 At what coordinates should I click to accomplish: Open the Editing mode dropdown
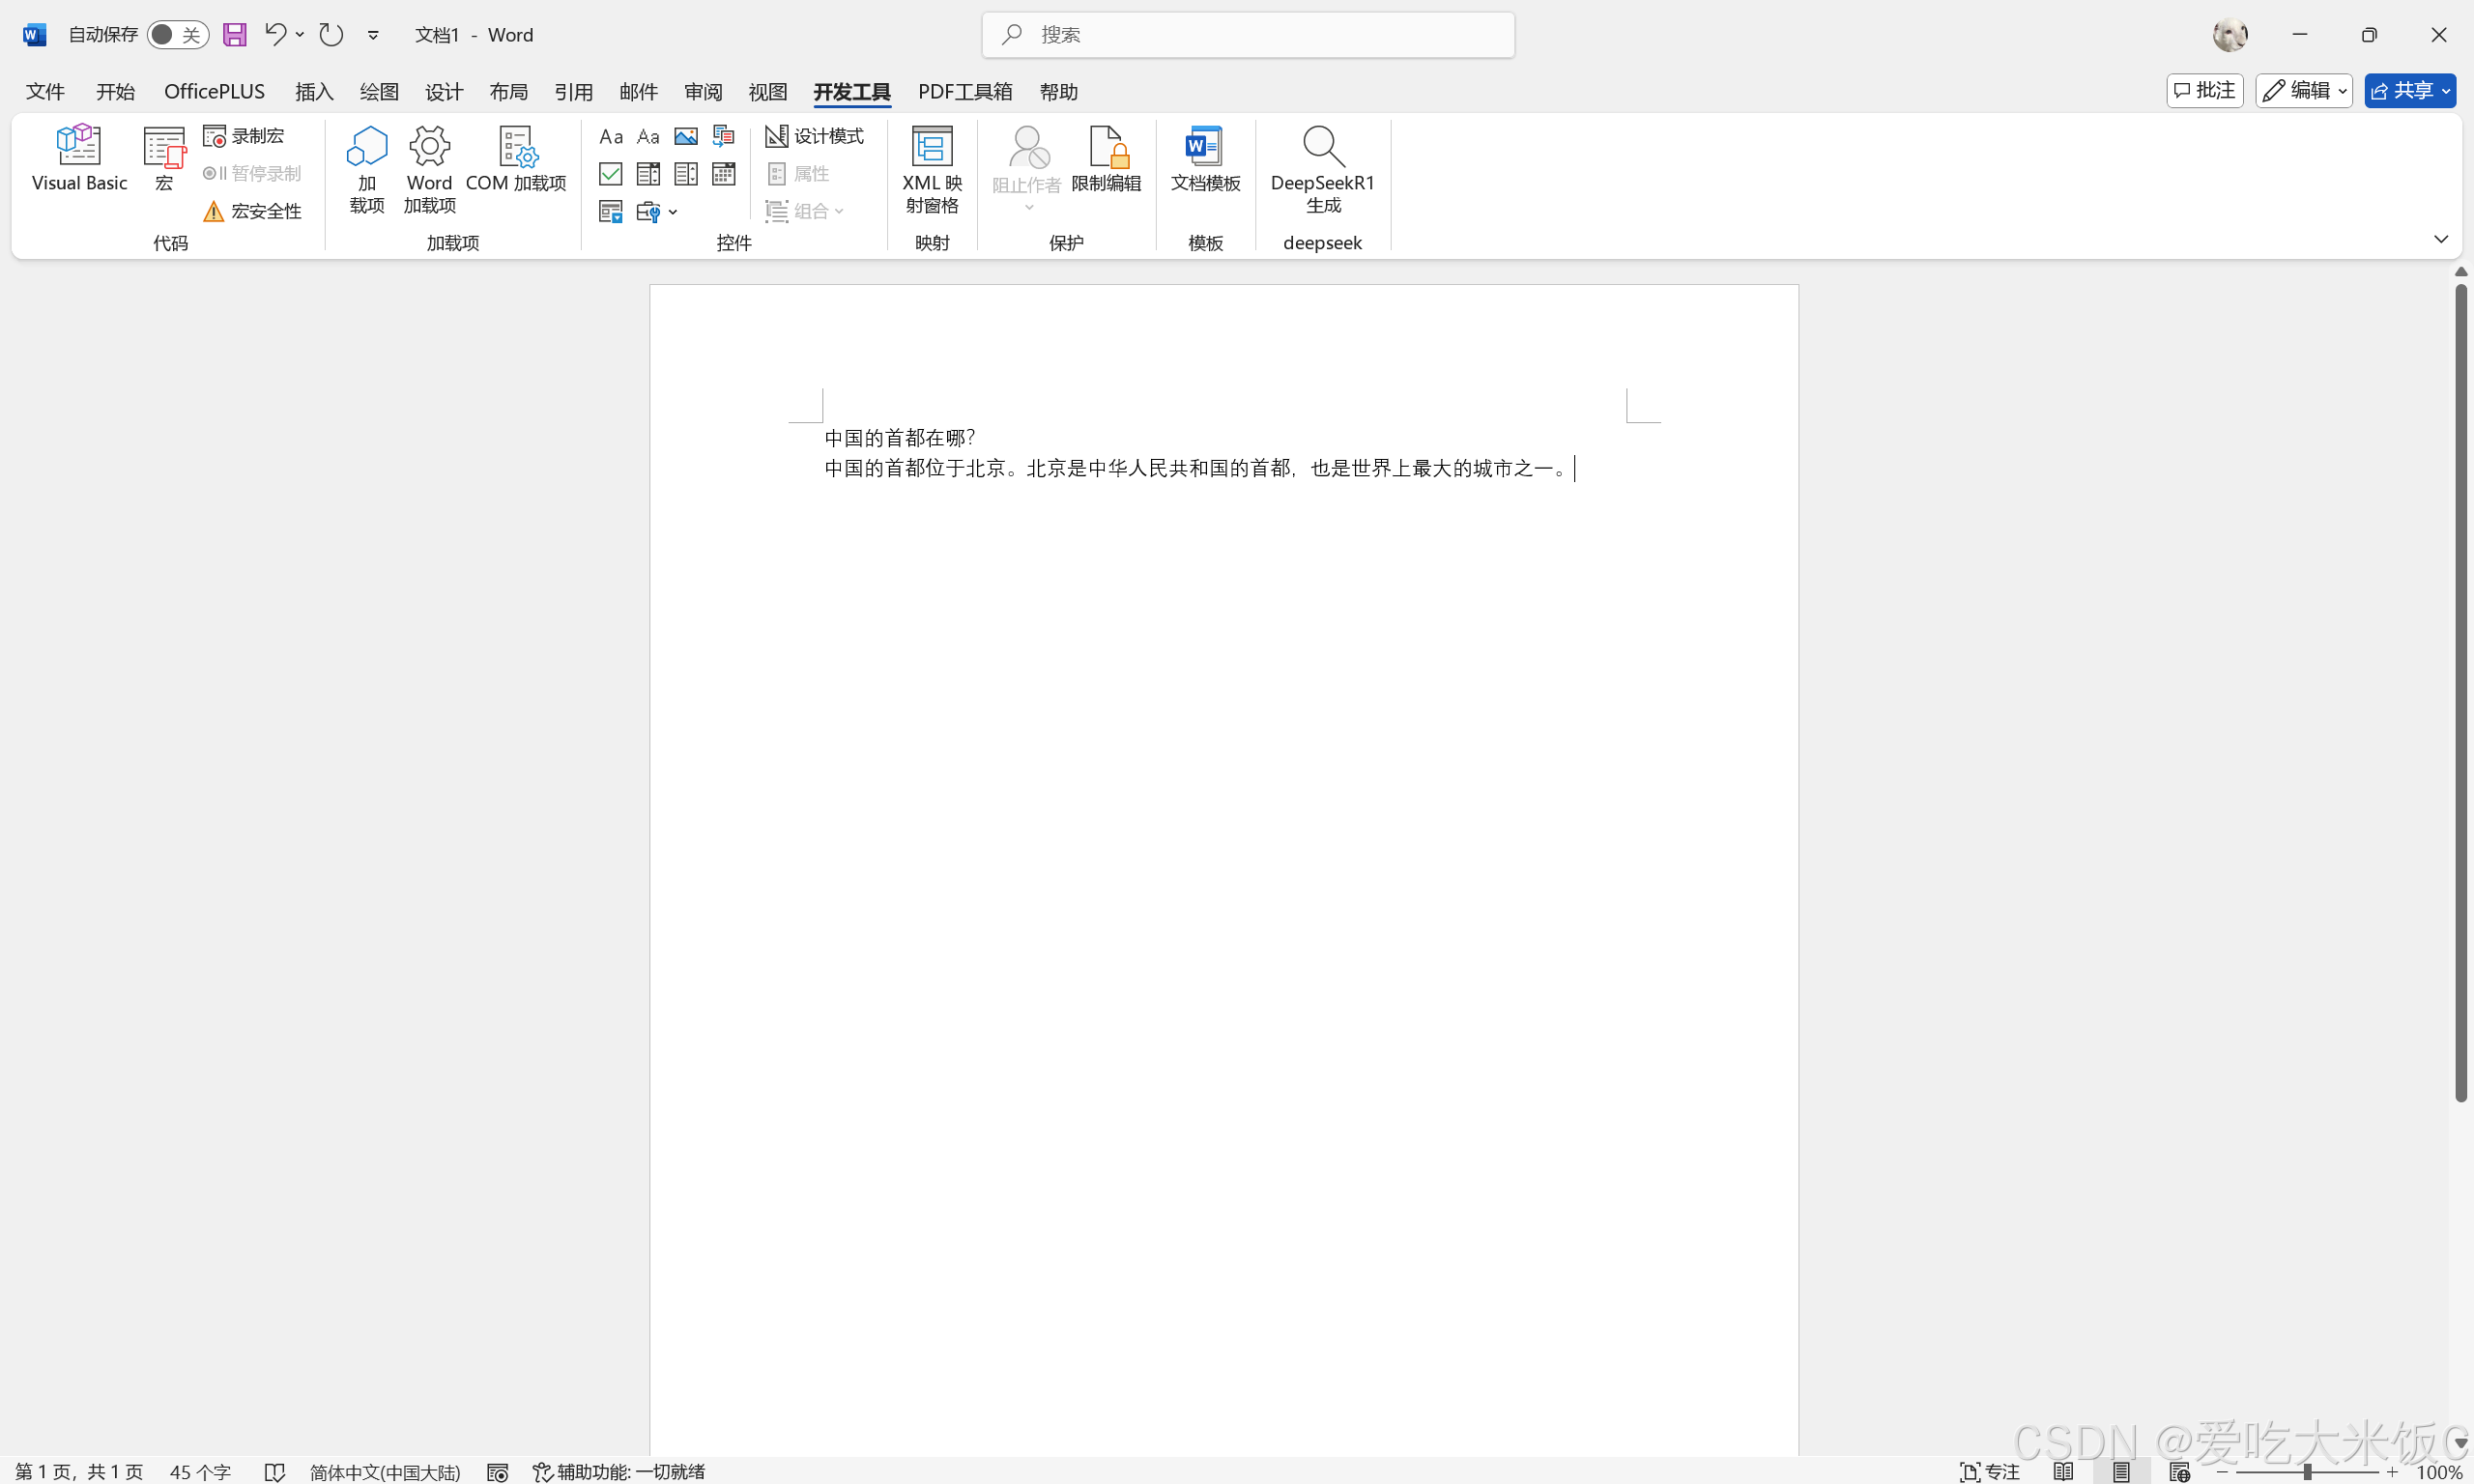(x=2304, y=91)
